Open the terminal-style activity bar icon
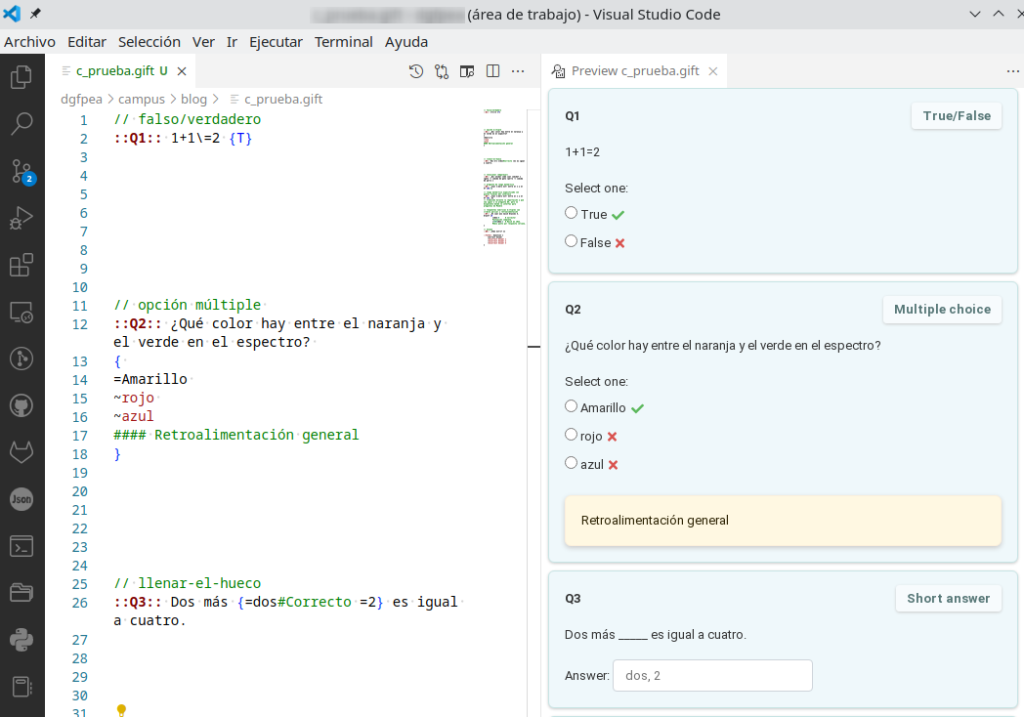Image resolution: width=1024 pixels, height=717 pixels. (x=22, y=546)
